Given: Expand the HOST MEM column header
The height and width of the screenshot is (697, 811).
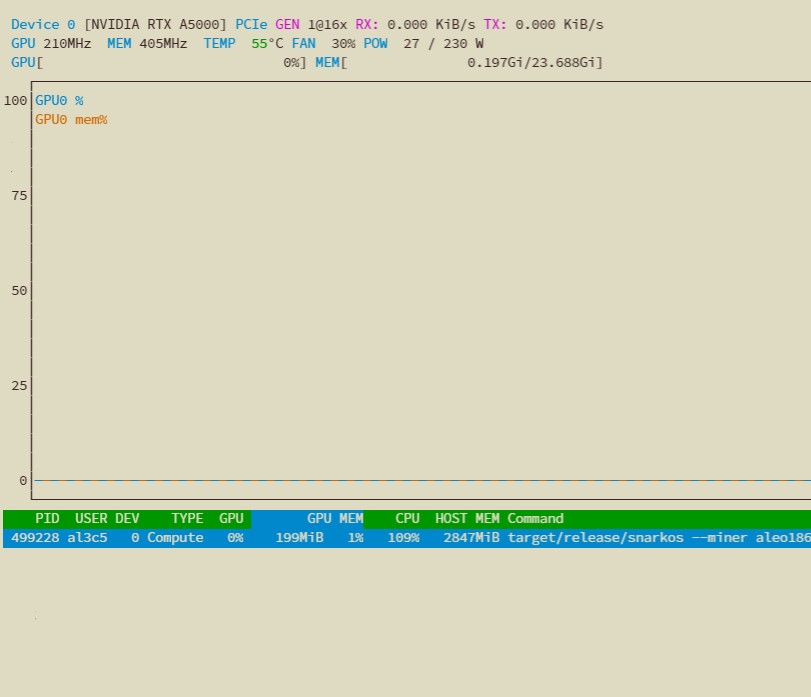Looking at the screenshot, I should click(466, 518).
